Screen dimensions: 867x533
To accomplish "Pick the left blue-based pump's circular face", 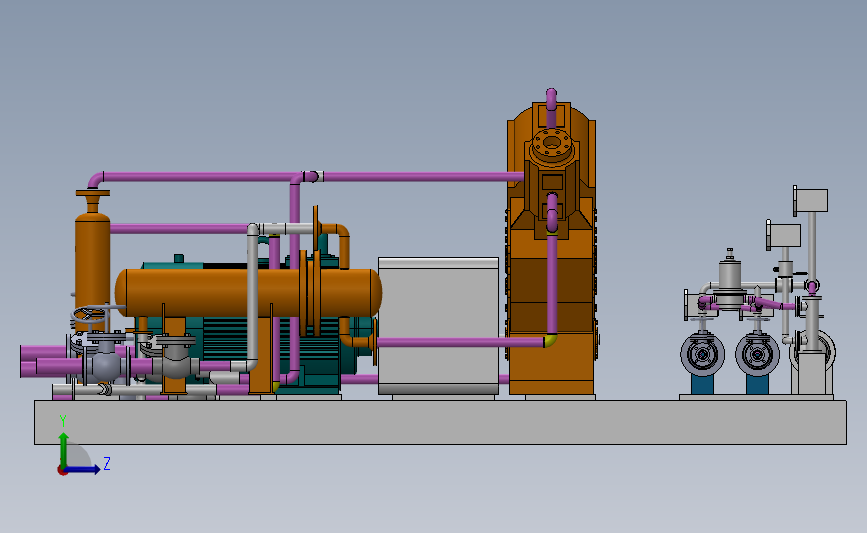I will click(702, 354).
